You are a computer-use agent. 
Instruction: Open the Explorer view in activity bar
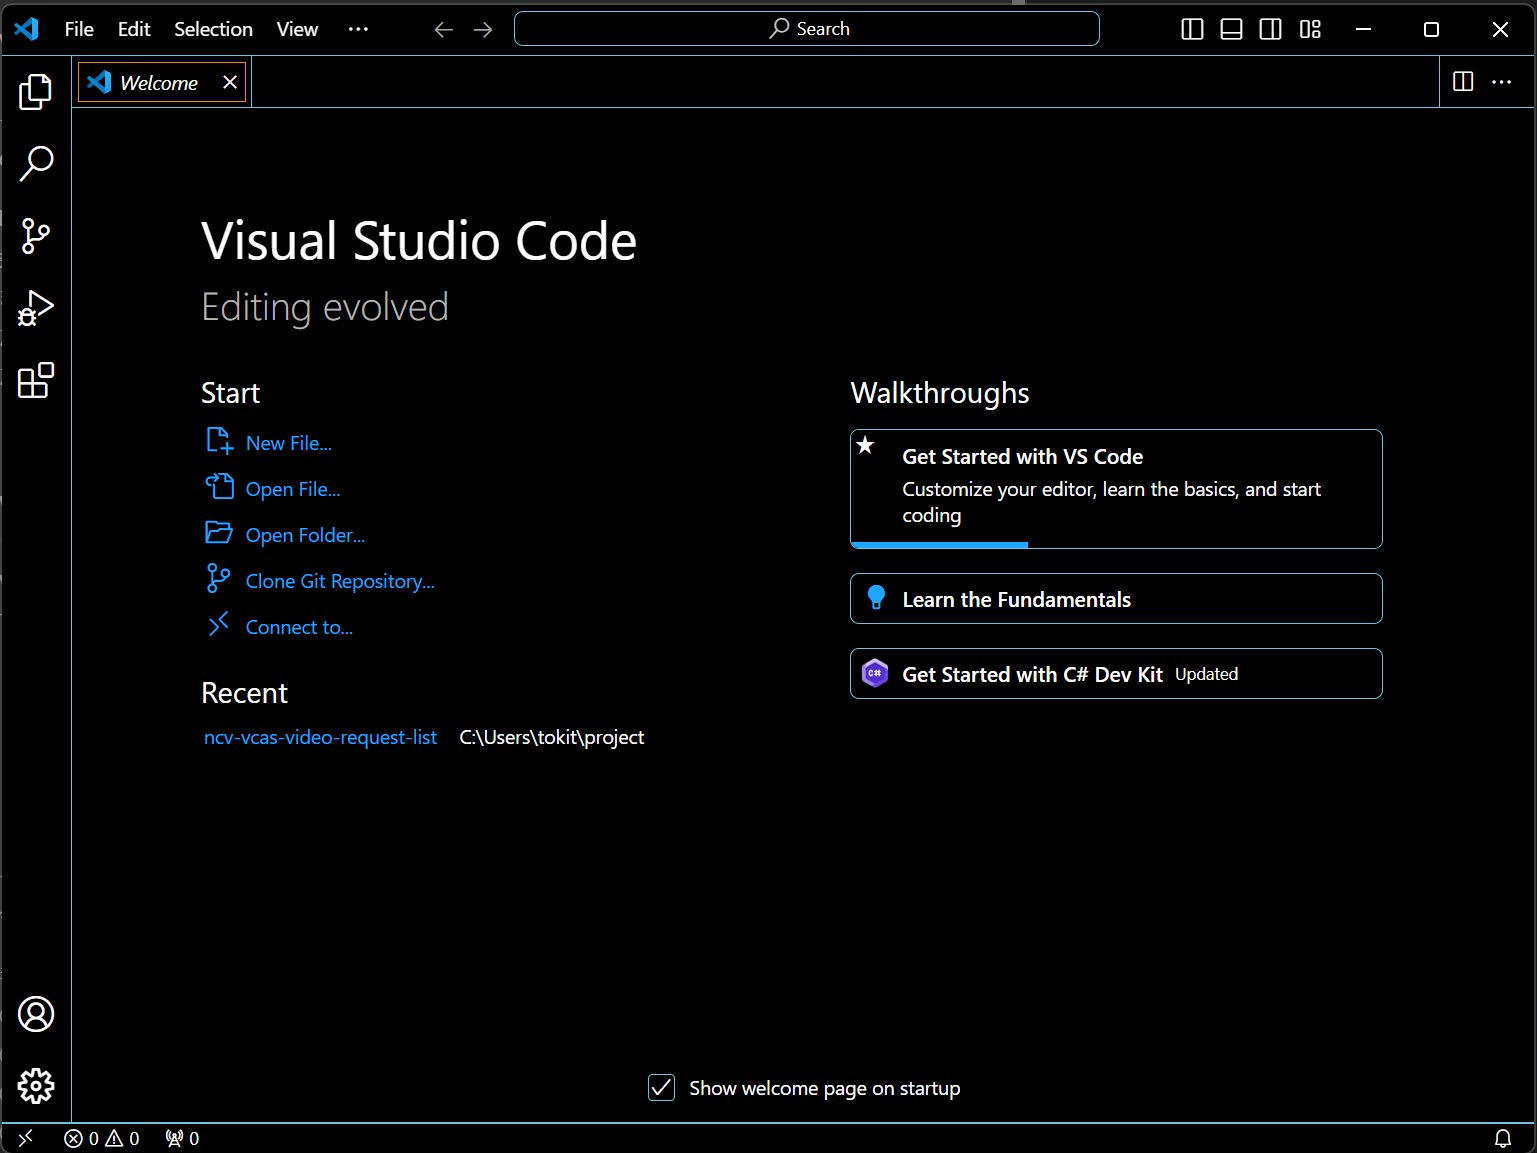point(36,91)
